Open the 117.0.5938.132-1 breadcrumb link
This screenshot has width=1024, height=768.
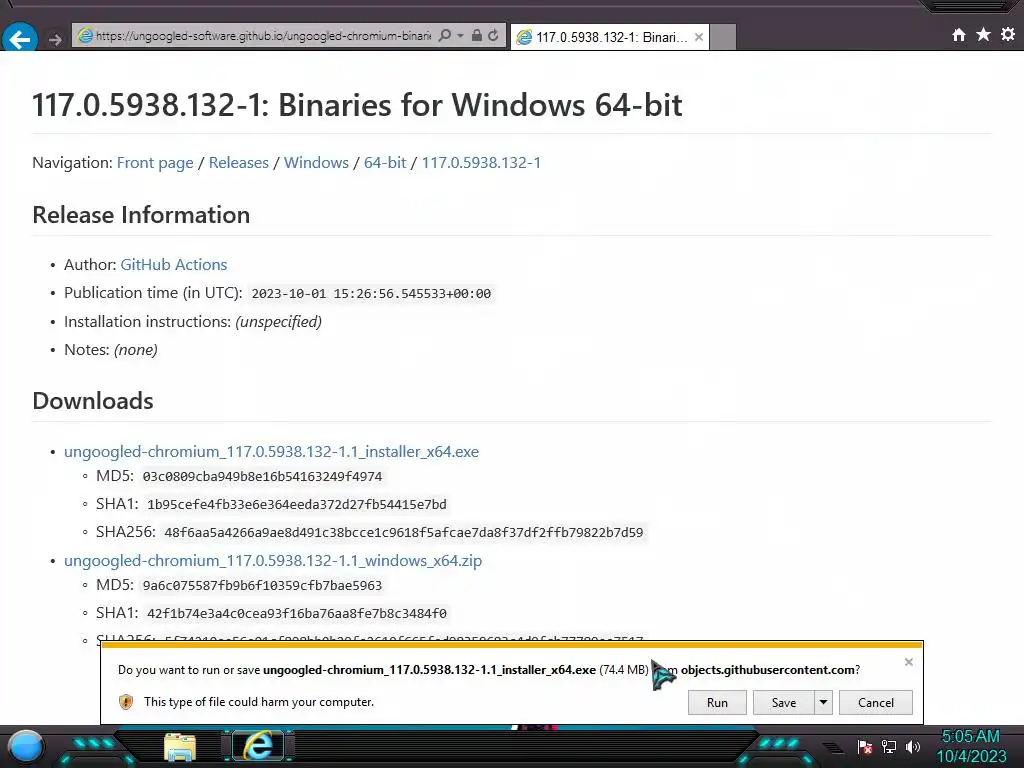pos(481,163)
